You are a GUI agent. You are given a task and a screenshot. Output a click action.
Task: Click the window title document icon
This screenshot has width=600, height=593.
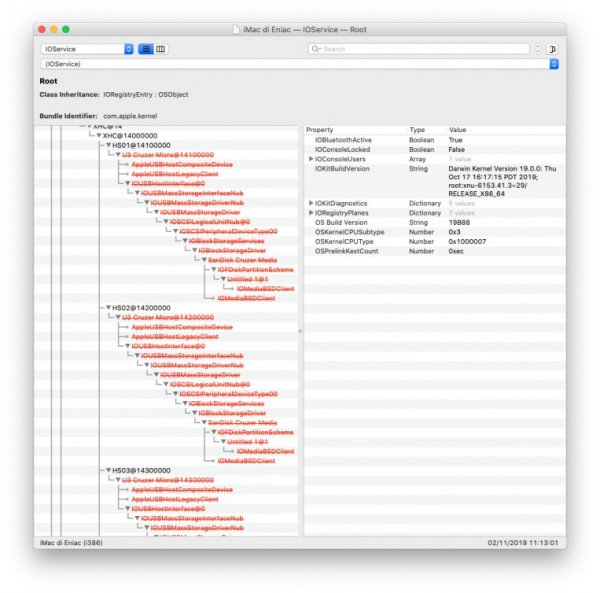click(236, 29)
